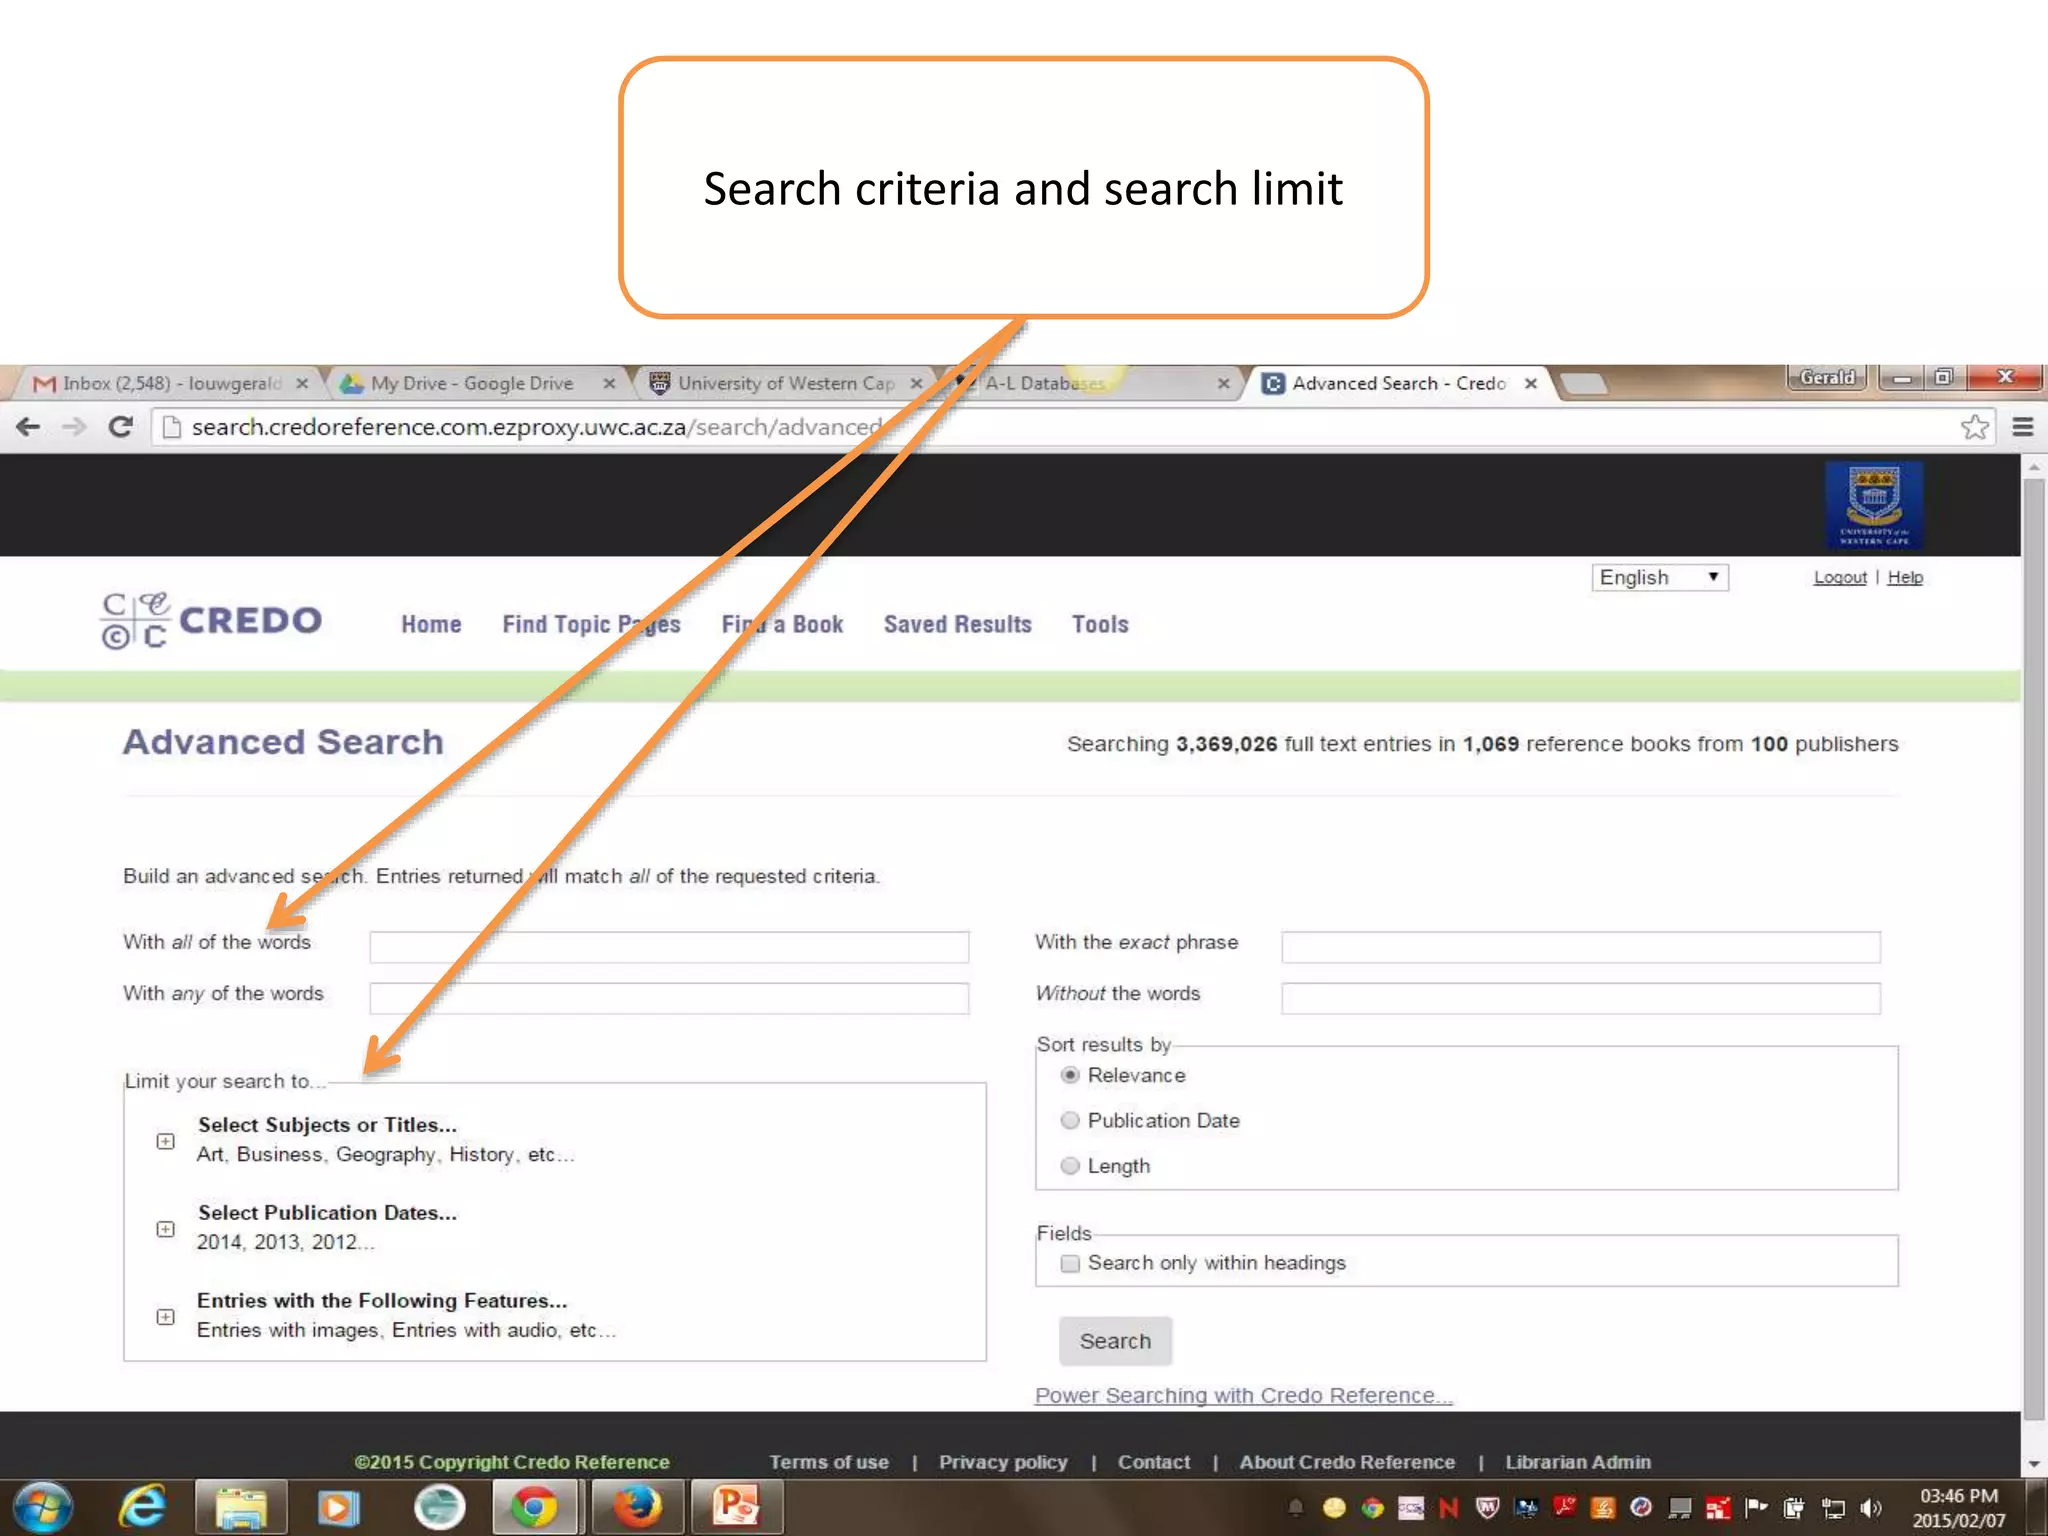Open the English language dropdown
2048x1536 pixels.
(x=1659, y=578)
